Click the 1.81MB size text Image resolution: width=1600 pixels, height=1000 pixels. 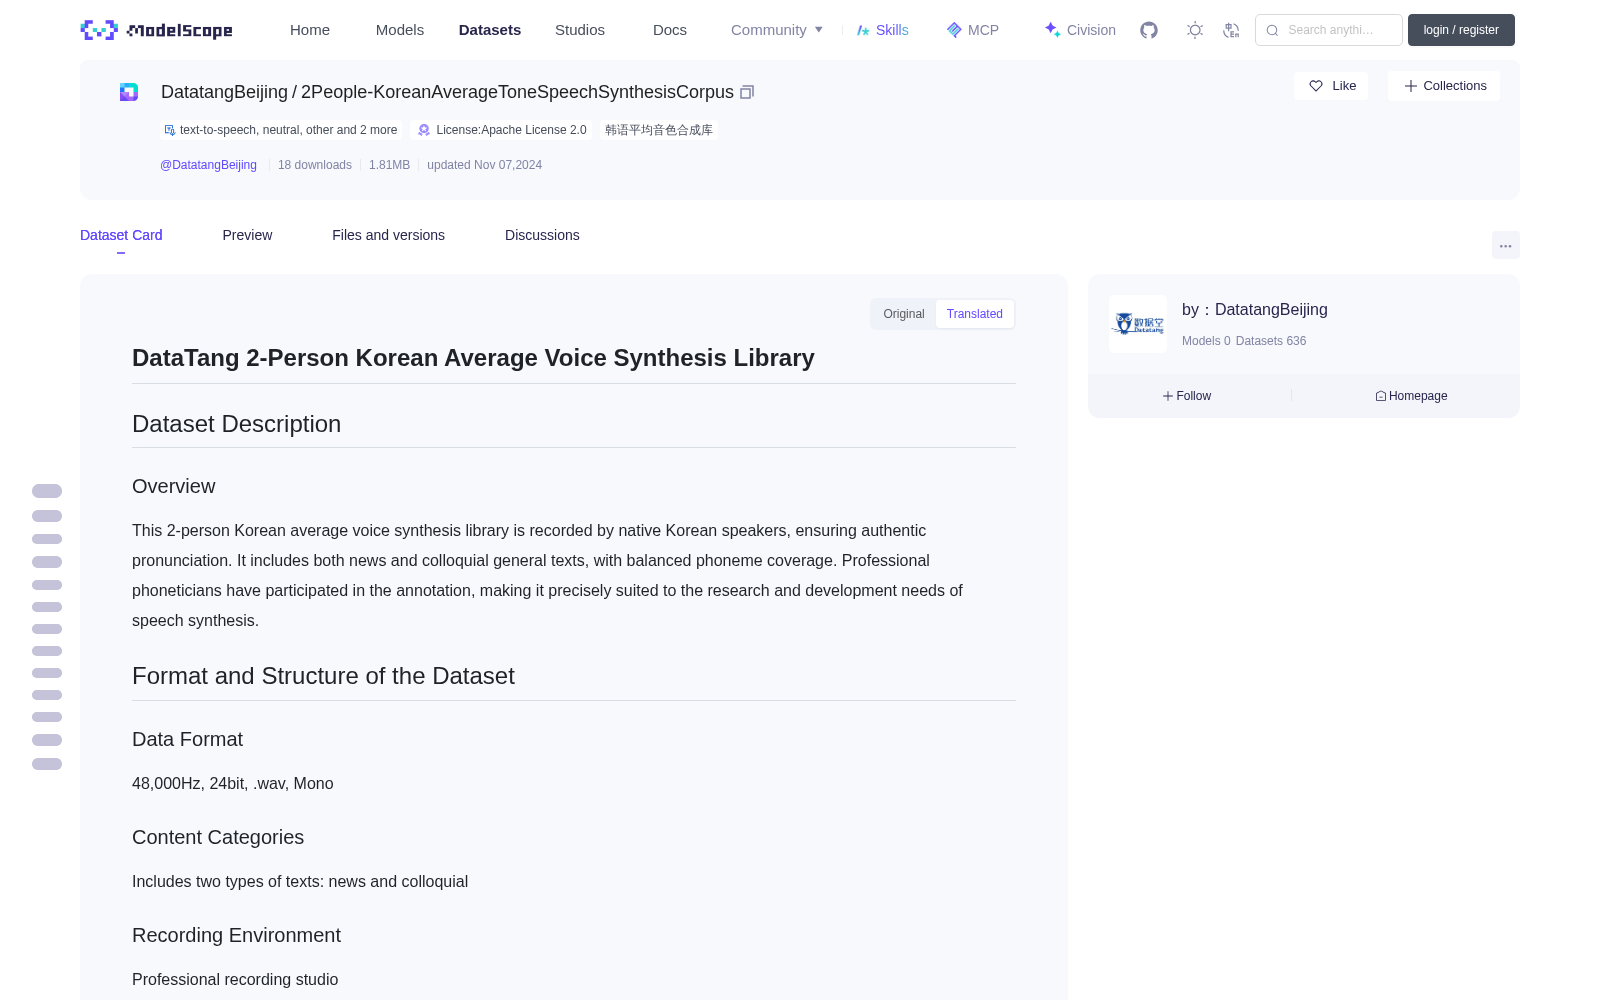pyautogui.click(x=389, y=165)
